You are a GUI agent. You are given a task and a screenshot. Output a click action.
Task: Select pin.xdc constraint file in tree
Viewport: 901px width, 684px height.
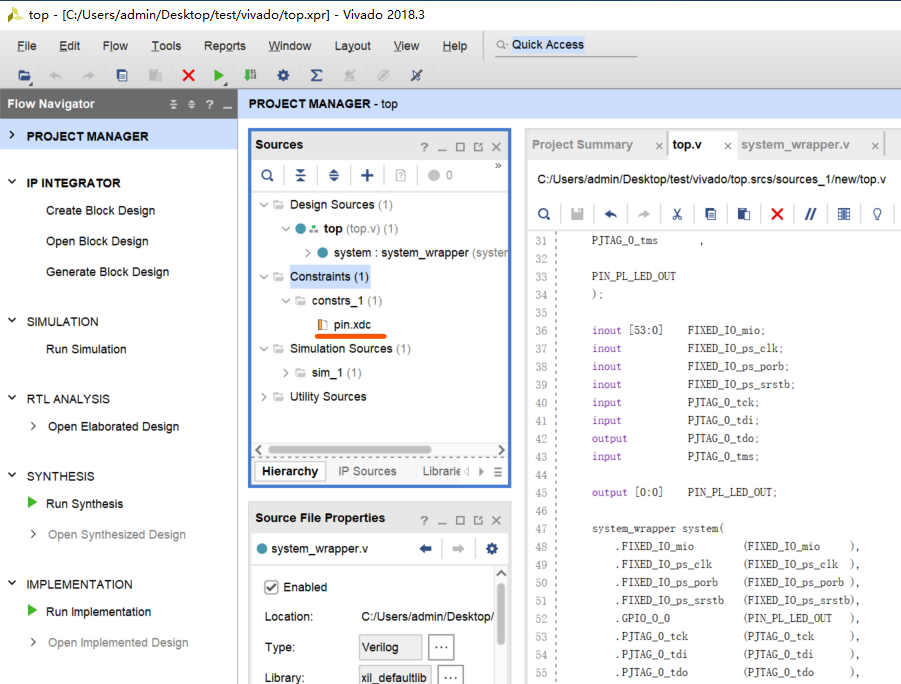352,325
